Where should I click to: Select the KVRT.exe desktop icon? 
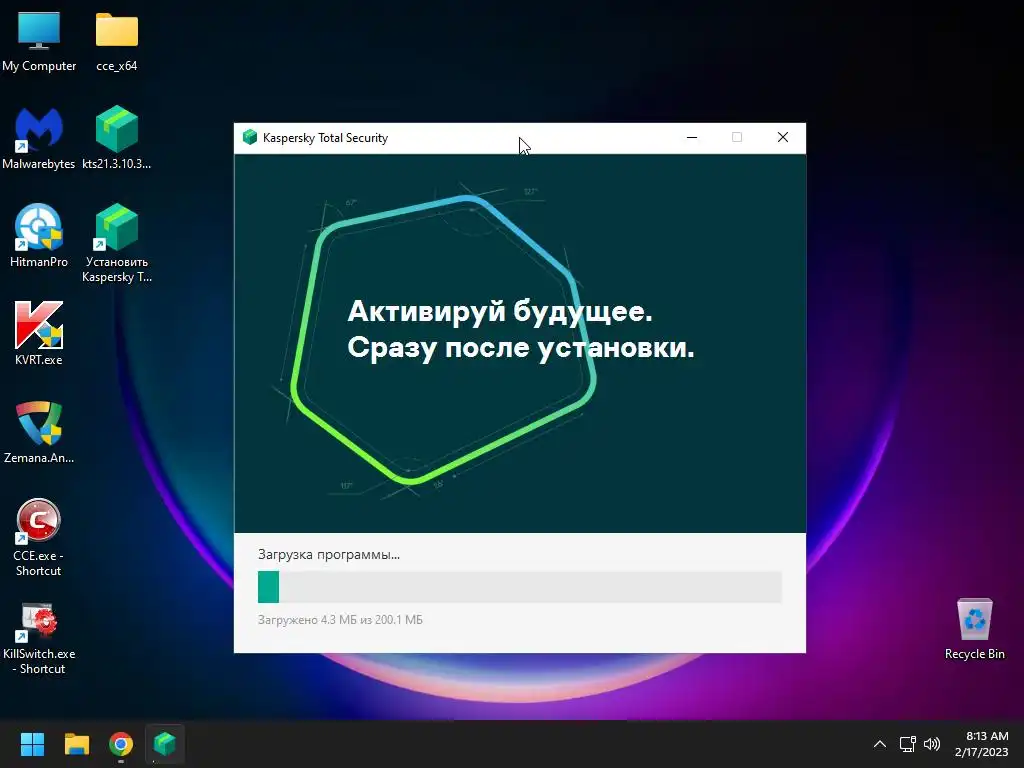[x=39, y=333]
